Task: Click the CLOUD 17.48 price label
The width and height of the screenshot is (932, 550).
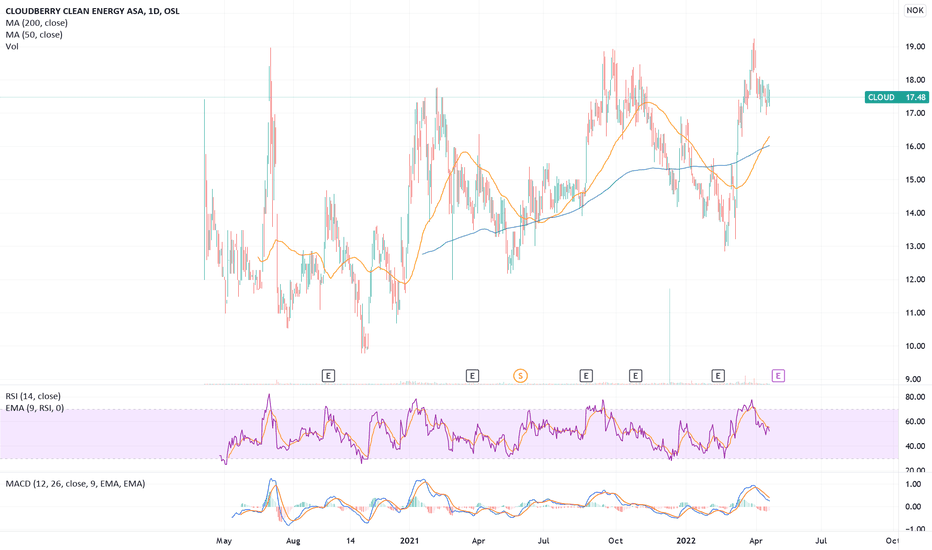Action: coord(897,97)
